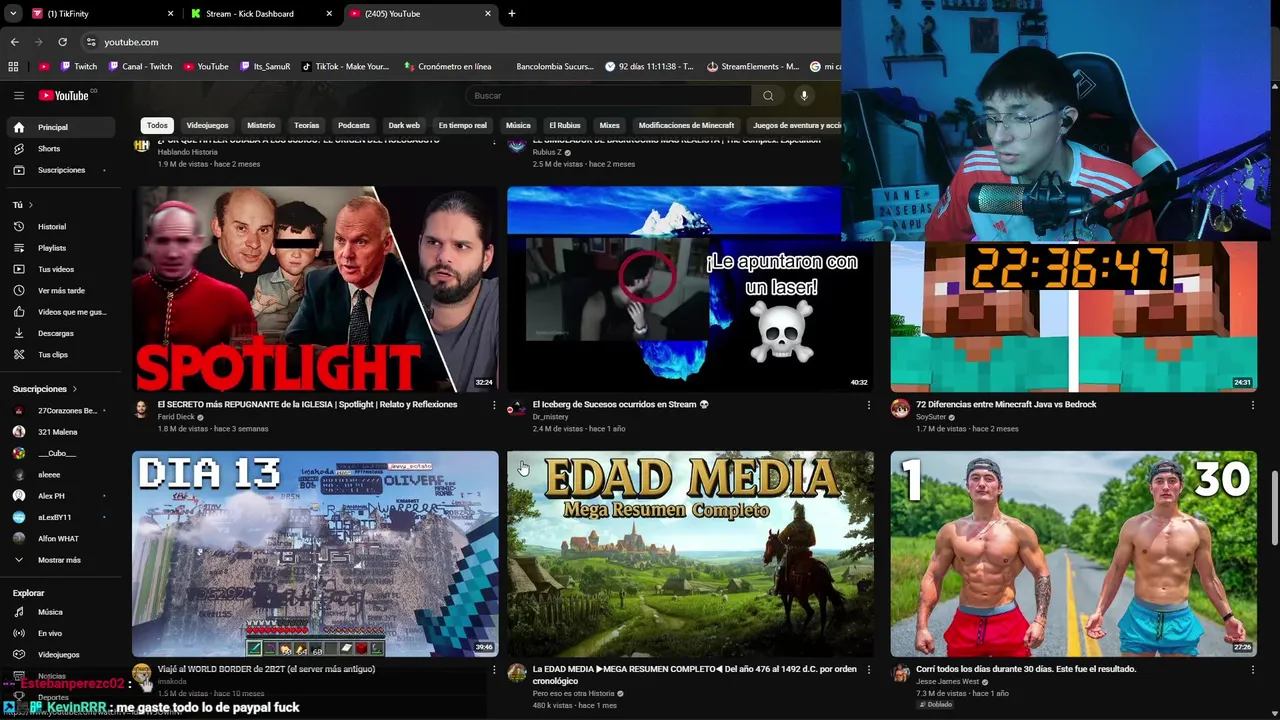Select the En tiempo real chip

[x=463, y=125]
